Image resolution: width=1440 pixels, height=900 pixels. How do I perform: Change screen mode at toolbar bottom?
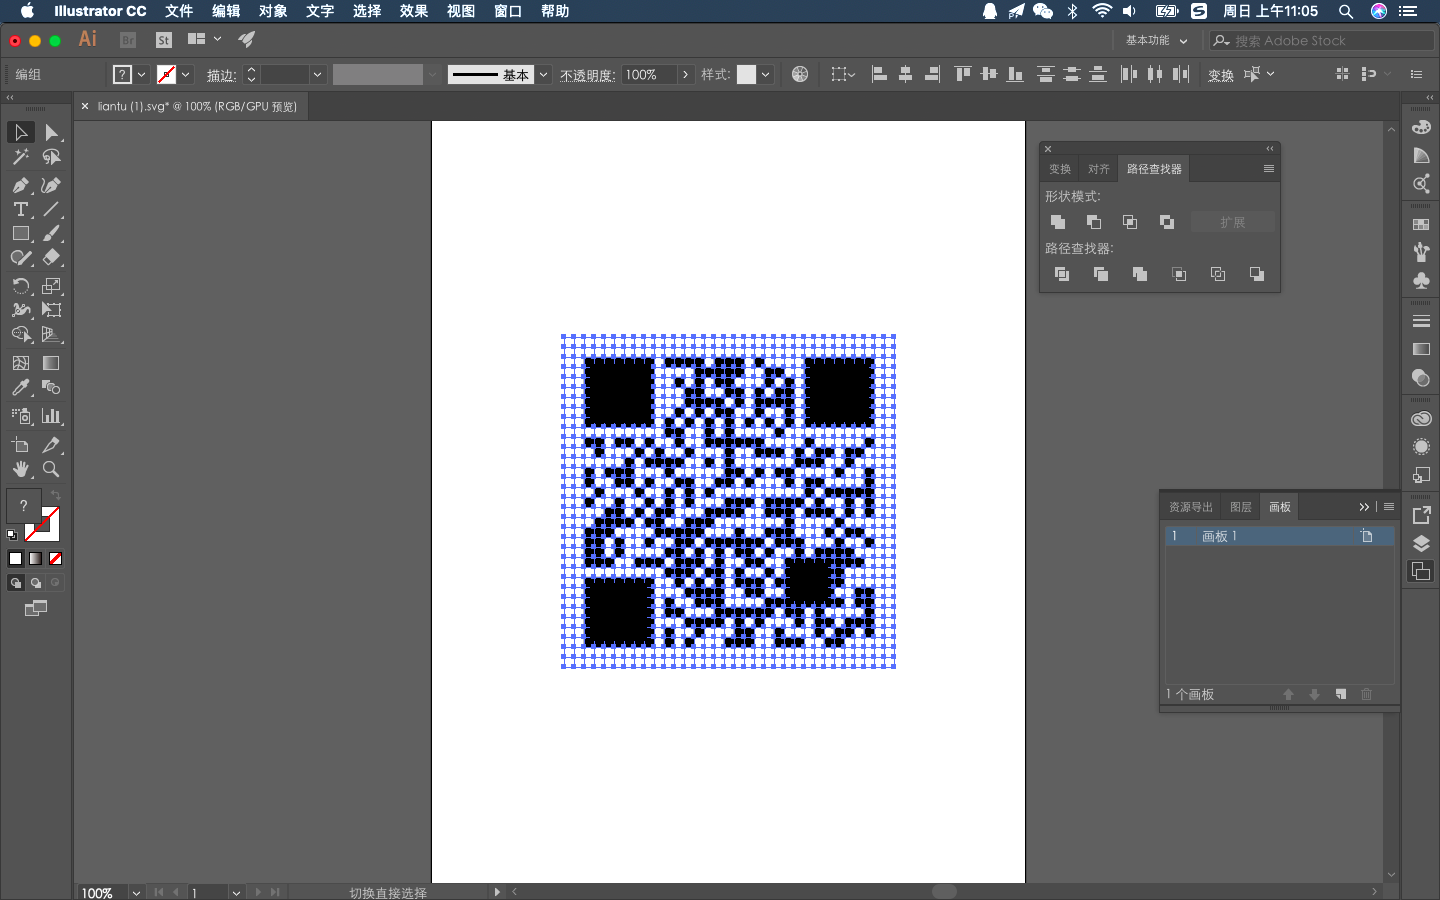pyautogui.click(x=36, y=608)
